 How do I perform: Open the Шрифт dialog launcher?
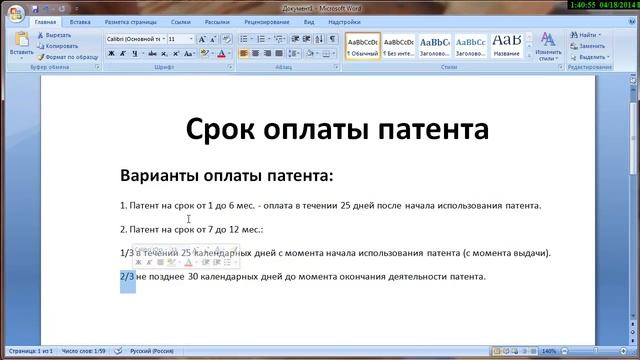click(x=230, y=67)
